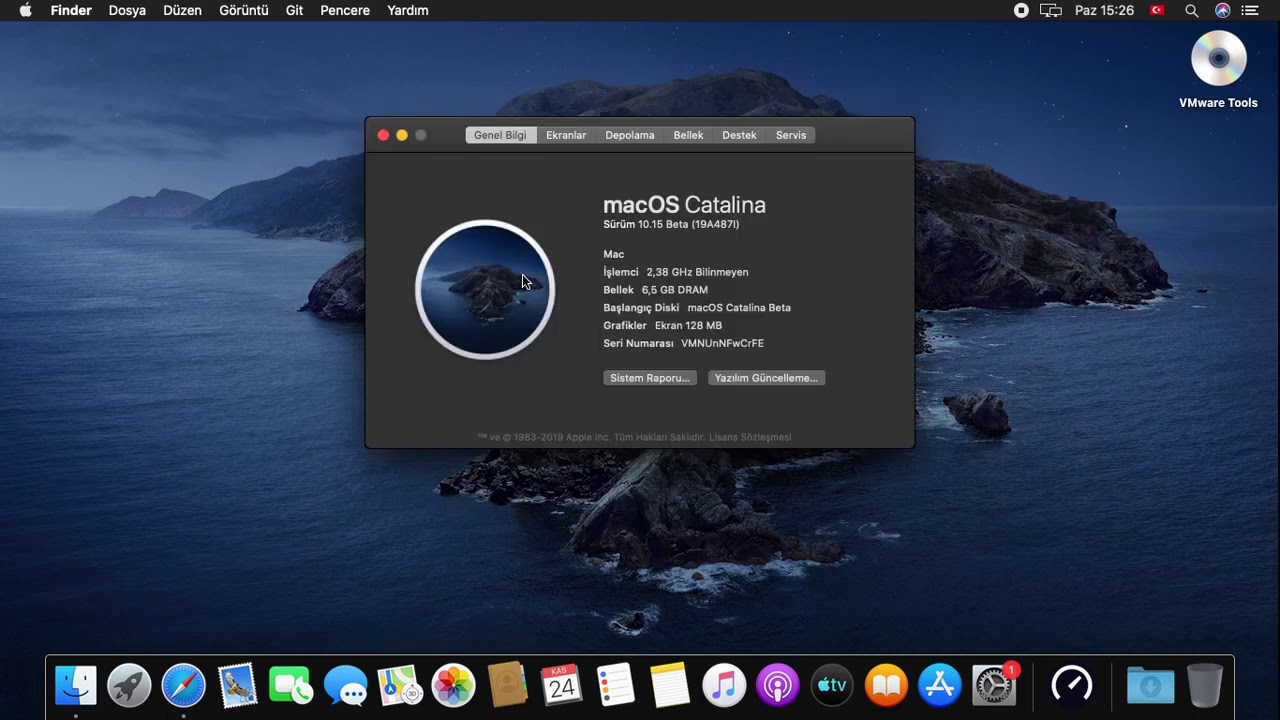Click Turkish flag input source icon
The height and width of the screenshot is (720, 1280).
coord(1157,10)
